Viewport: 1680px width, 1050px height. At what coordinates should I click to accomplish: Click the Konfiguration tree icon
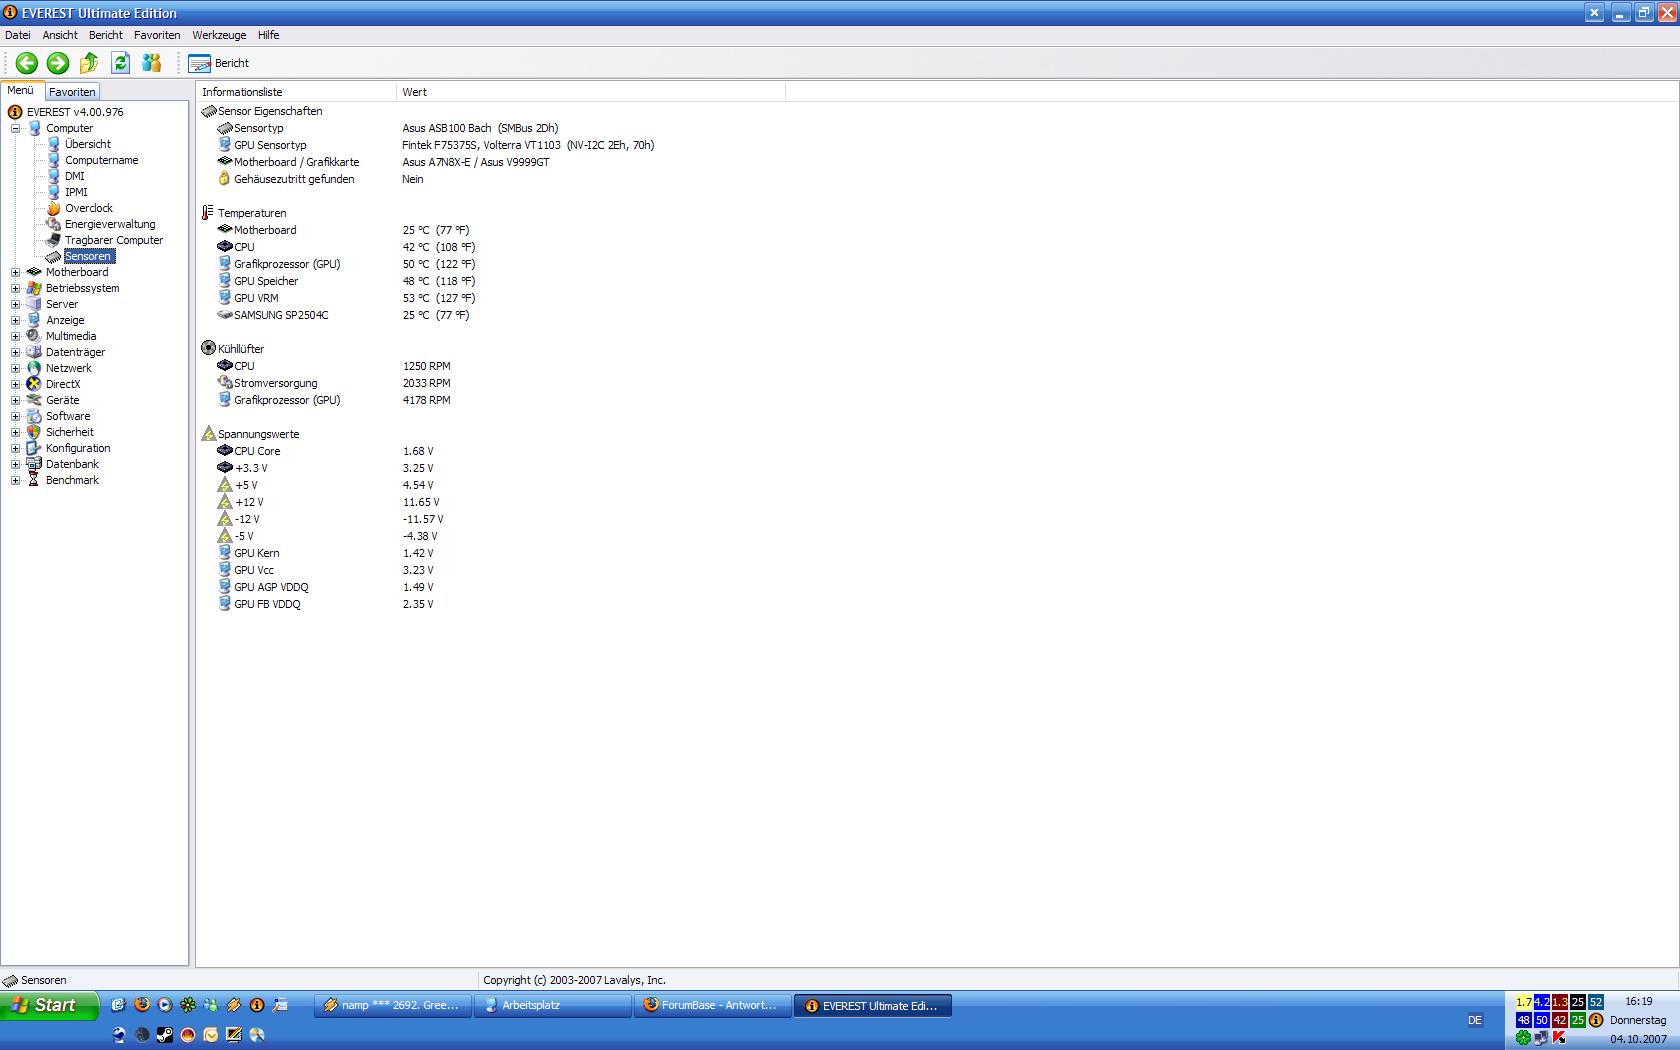[34, 448]
